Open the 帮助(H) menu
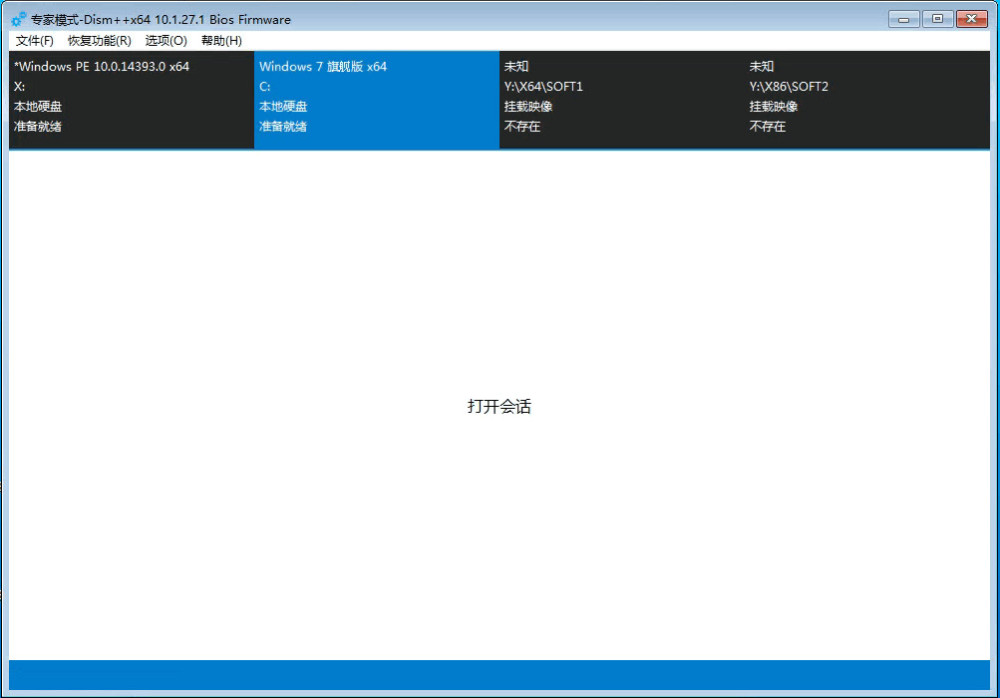 point(221,41)
